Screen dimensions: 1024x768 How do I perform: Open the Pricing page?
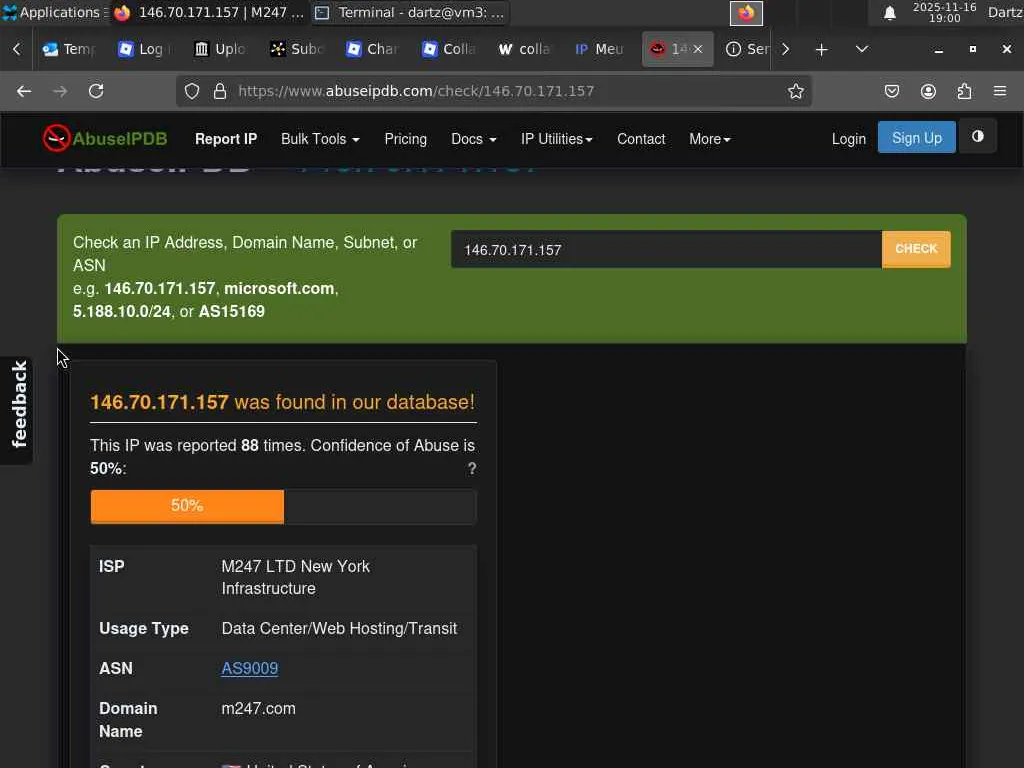pos(406,138)
